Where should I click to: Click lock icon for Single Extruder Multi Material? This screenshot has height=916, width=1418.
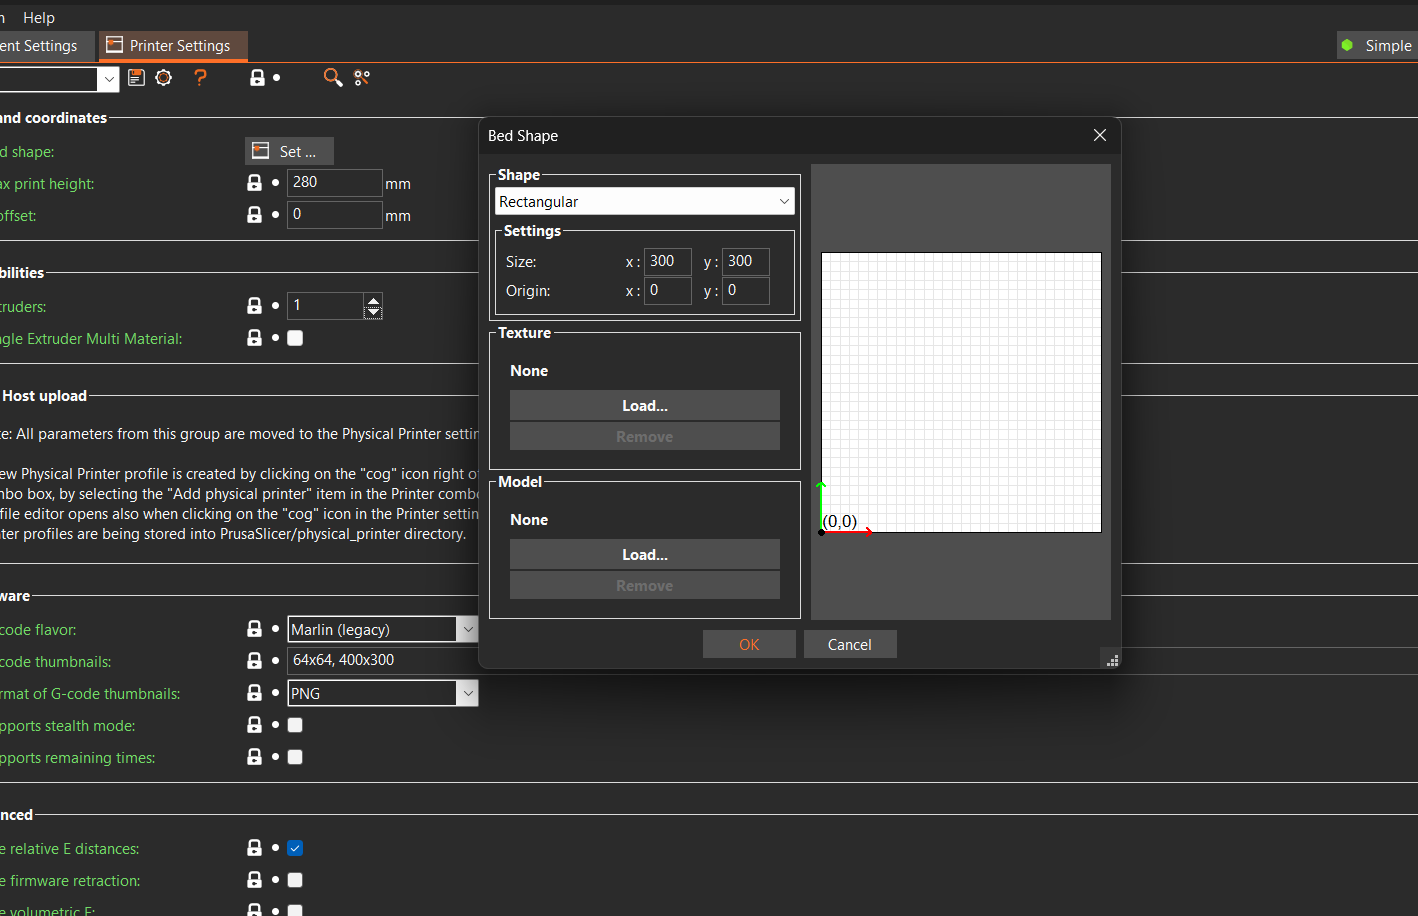254,338
